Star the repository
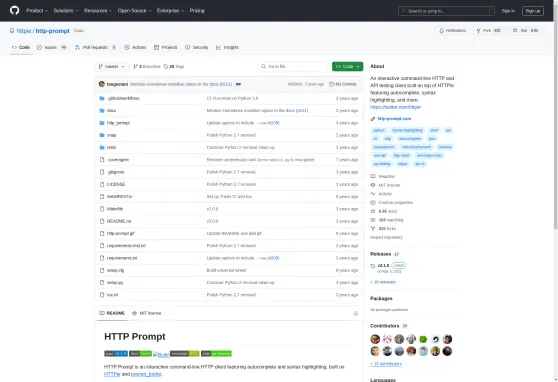The height and width of the screenshot is (382, 558). click(x=526, y=31)
